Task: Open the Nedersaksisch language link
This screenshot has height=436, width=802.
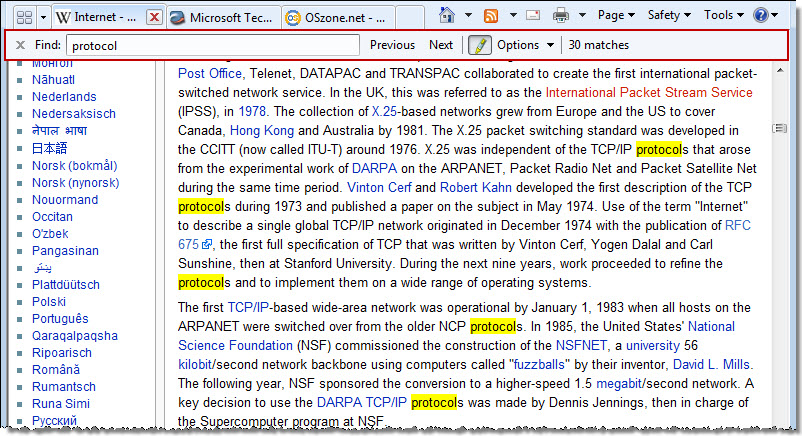Action: pos(74,114)
